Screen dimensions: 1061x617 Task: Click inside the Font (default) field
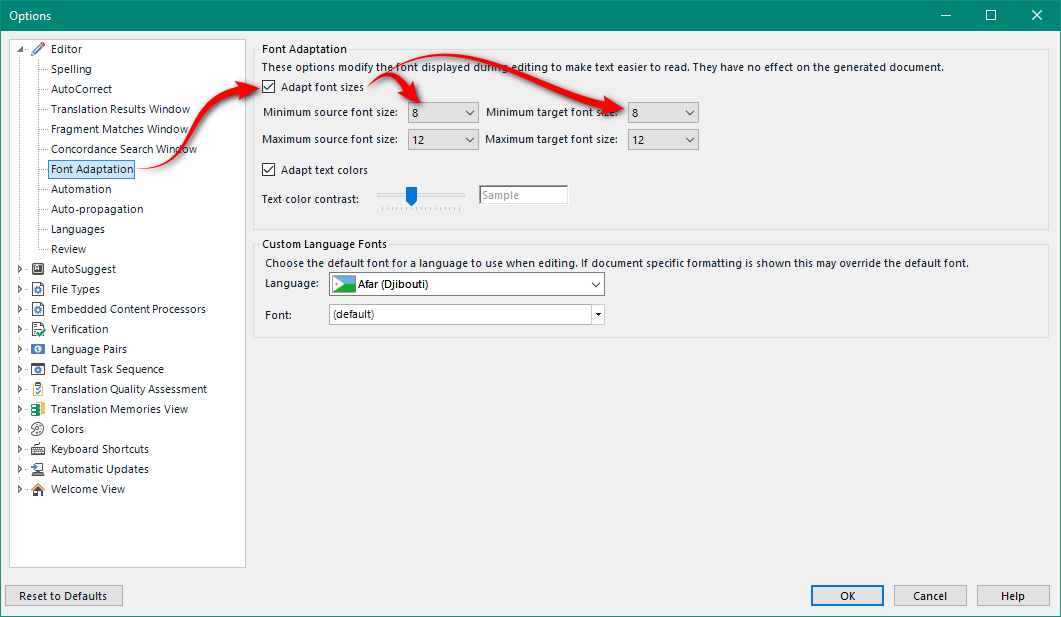460,315
